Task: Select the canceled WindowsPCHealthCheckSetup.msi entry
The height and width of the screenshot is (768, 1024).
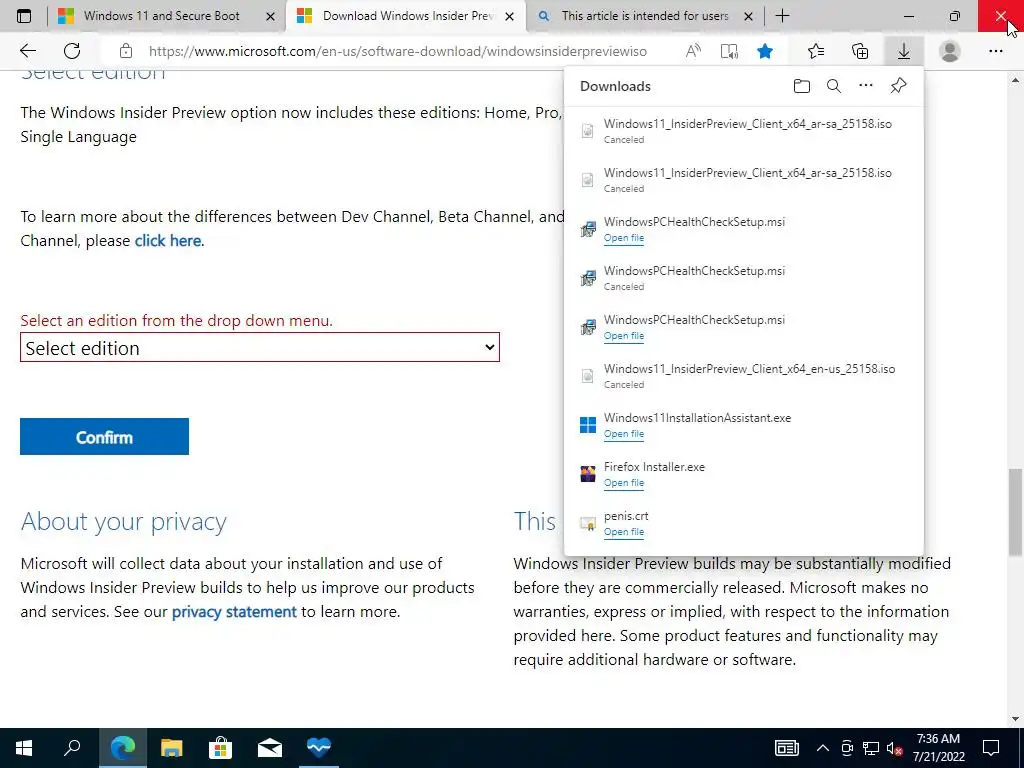Action: pos(744,278)
